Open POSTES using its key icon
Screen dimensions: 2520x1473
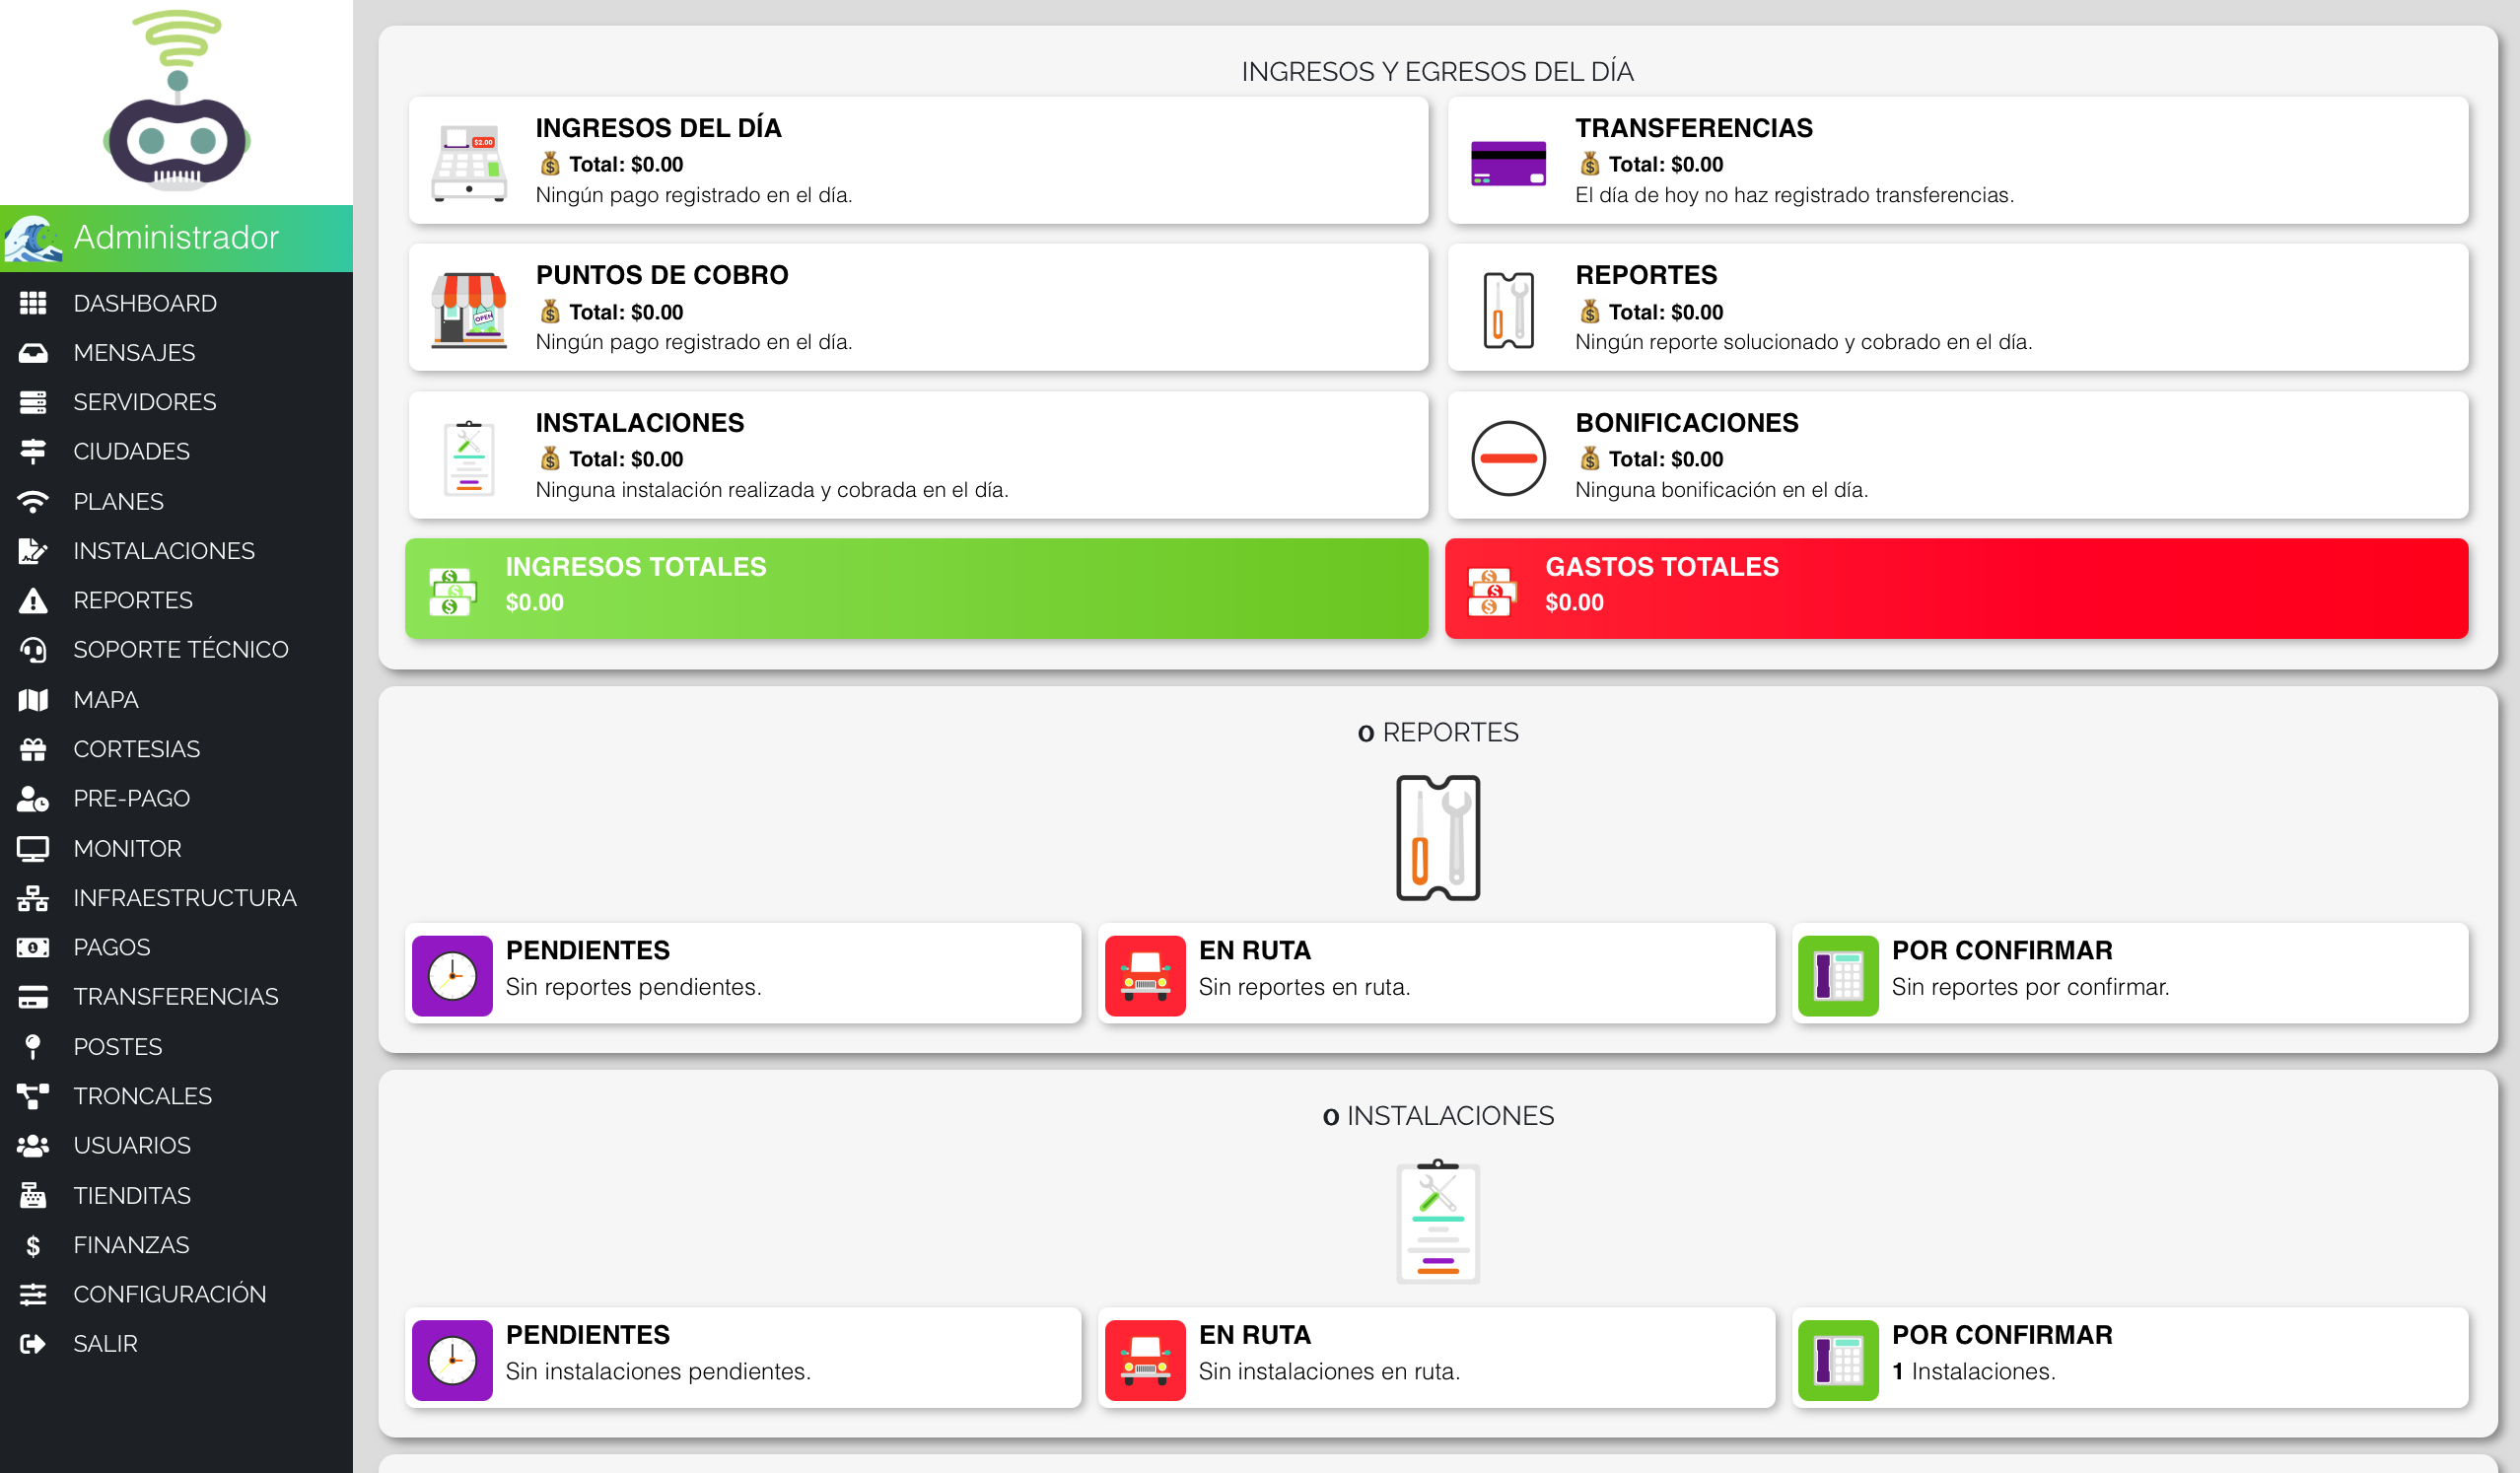33,1046
